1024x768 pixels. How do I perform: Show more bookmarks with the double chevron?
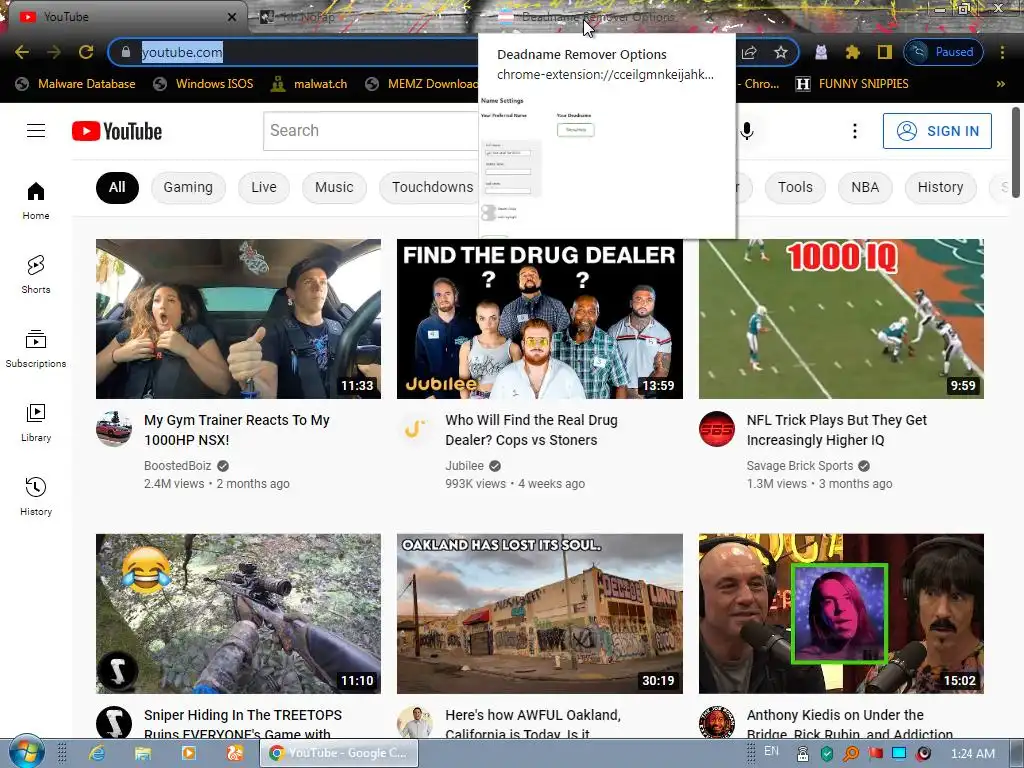[1000, 84]
